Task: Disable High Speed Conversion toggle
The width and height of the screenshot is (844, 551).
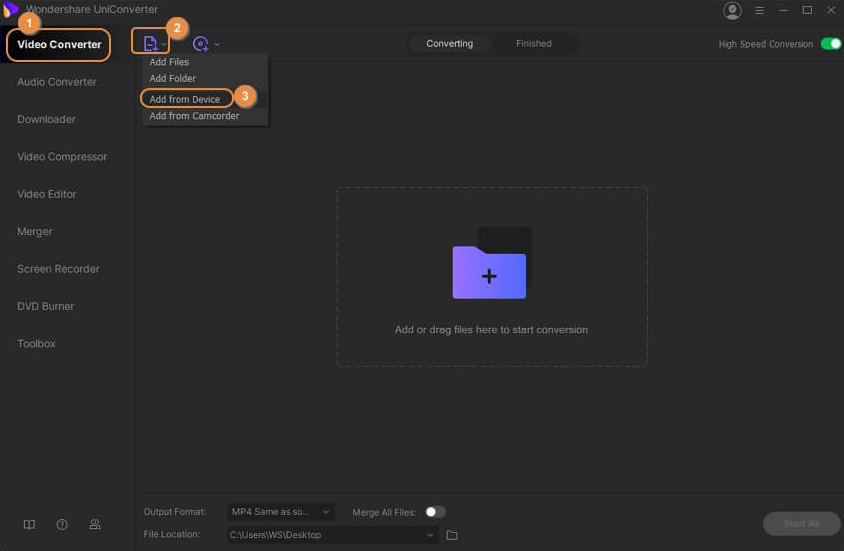Action: (x=830, y=44)
